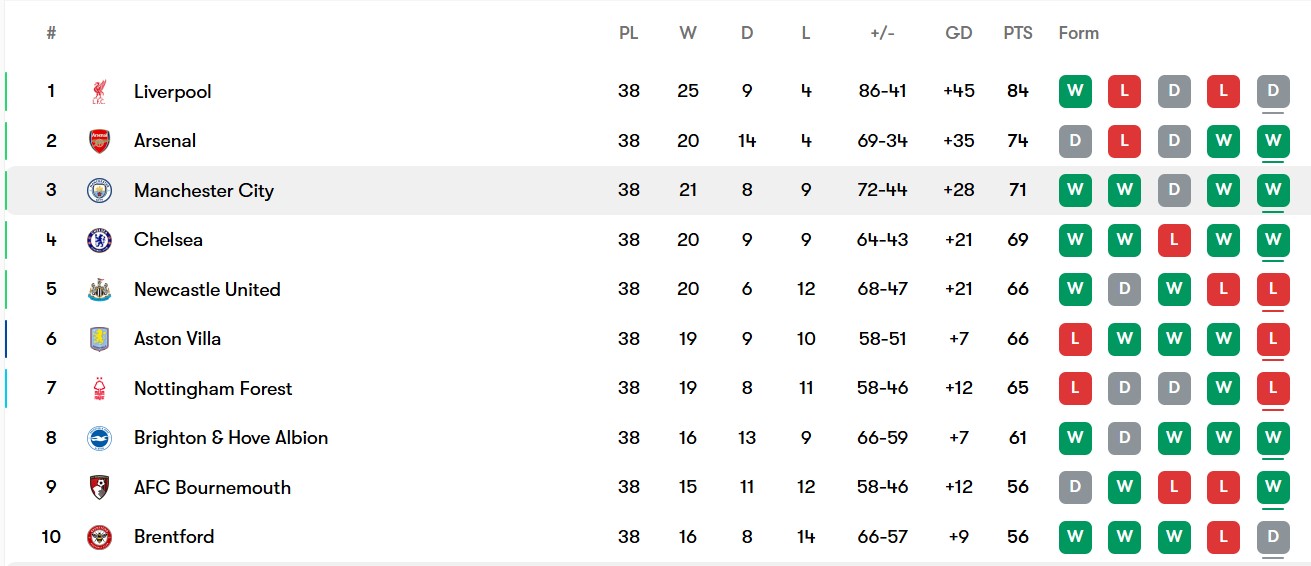
Task: Open the Nottingham Forest team link
Action: 213,389
